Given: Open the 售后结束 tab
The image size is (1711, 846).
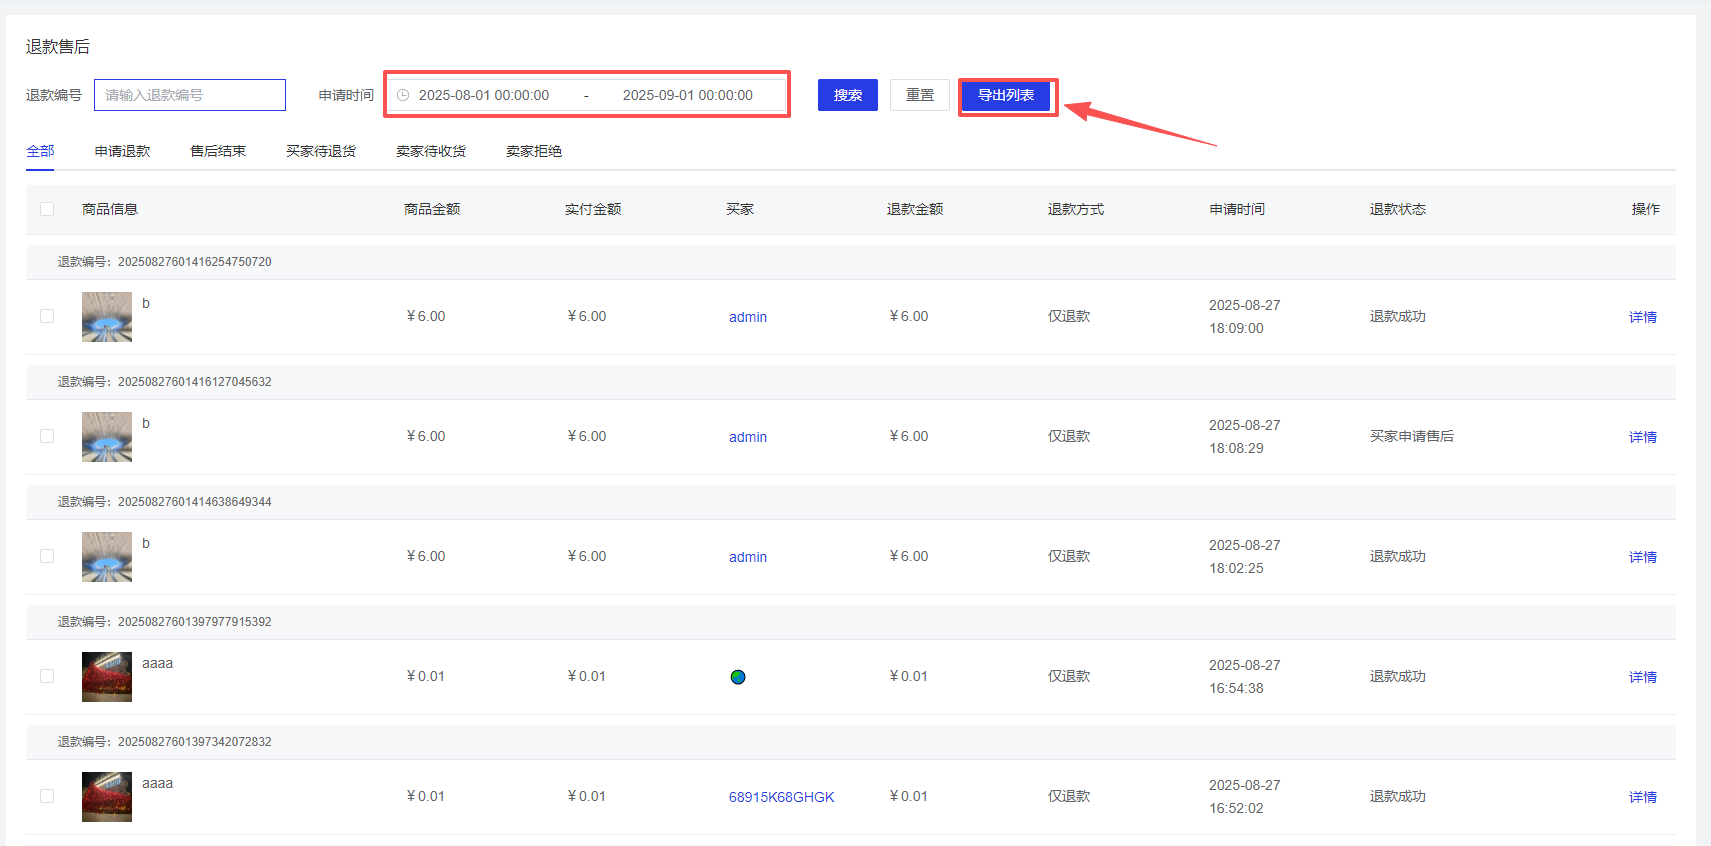Looking at the screenshot, I should [x=218, y=151].
